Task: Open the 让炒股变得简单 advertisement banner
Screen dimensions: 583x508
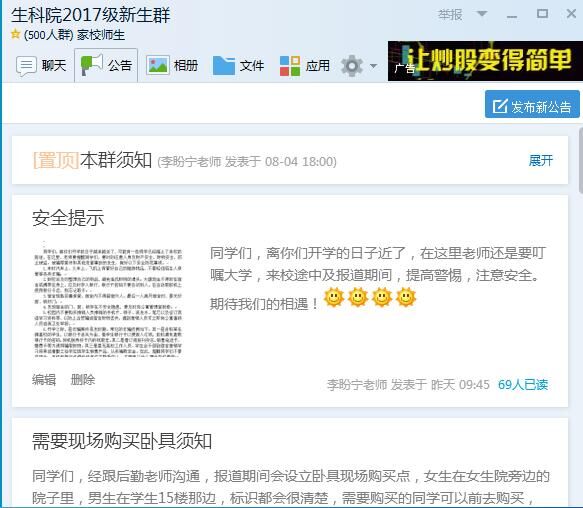Action: (485, 61)
